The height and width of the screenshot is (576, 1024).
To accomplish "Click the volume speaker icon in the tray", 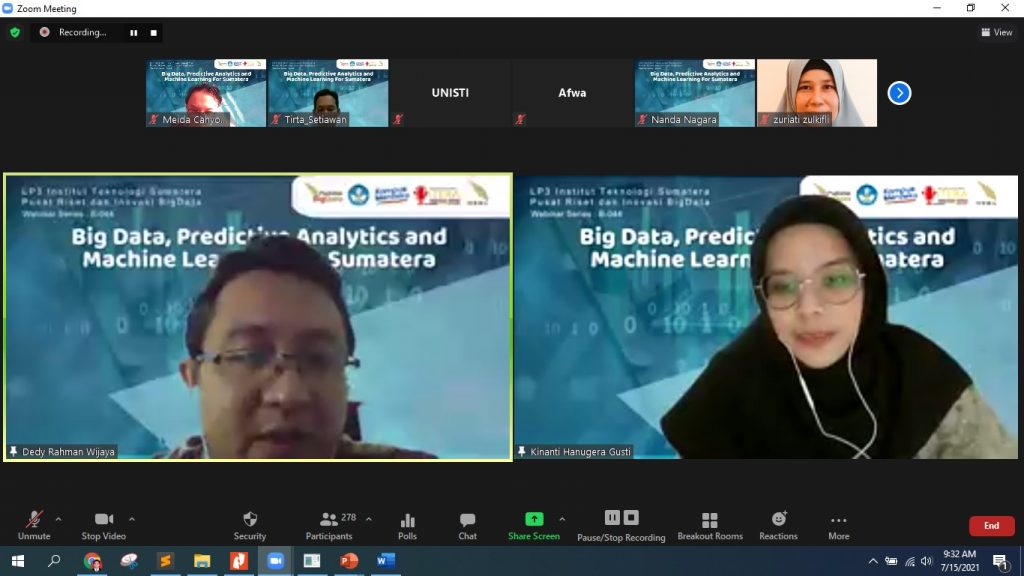I will click(x=926, y=561).
